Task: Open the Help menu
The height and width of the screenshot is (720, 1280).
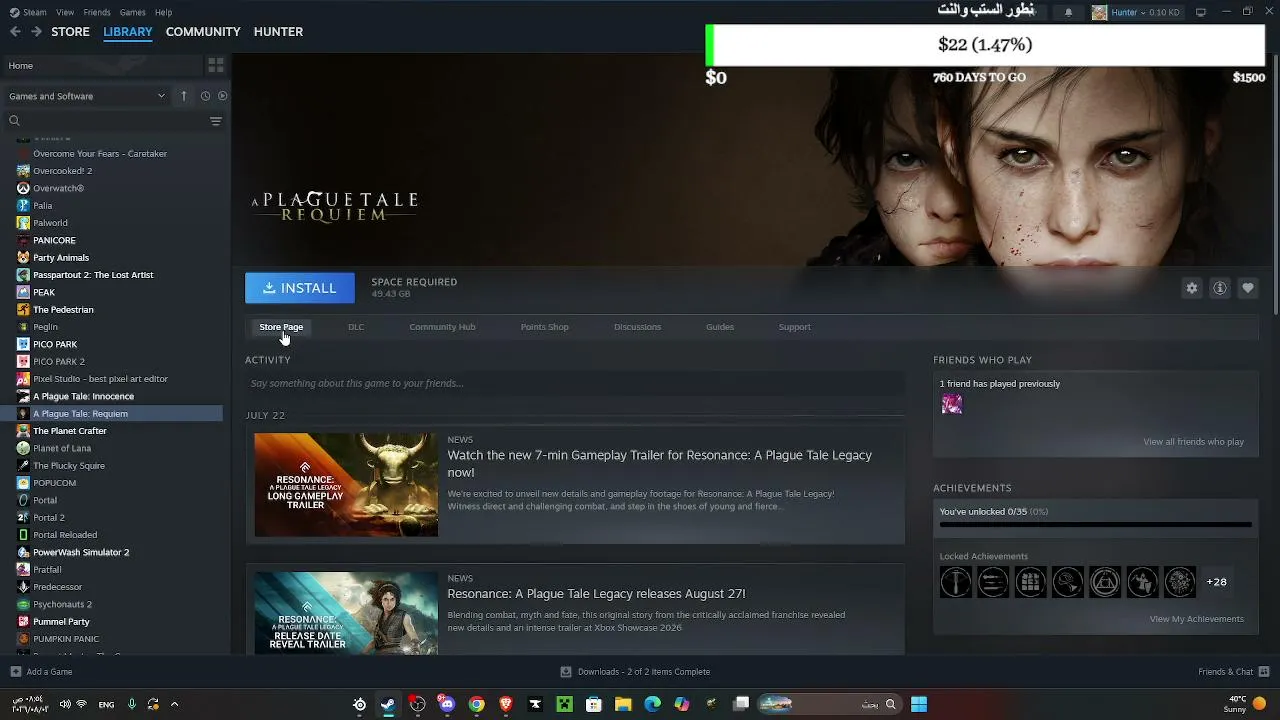Action: coord(163,12)
